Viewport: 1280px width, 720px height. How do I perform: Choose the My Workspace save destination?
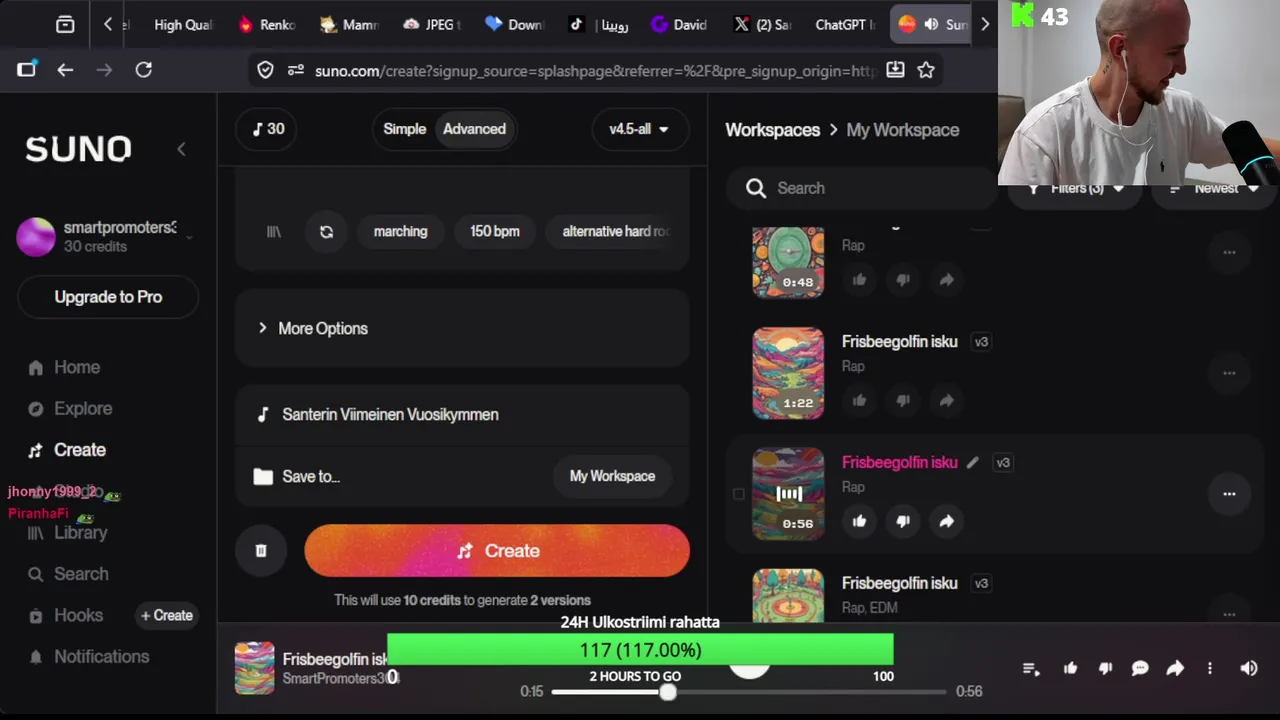(x=612, y=476)
